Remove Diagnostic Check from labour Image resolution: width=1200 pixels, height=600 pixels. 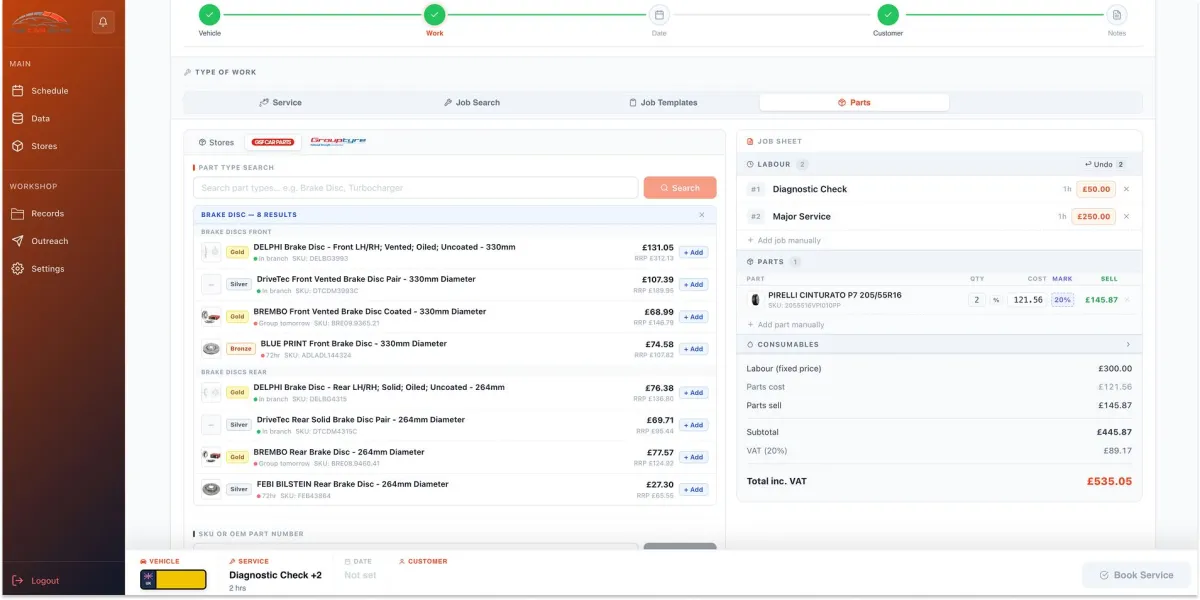1126,189
